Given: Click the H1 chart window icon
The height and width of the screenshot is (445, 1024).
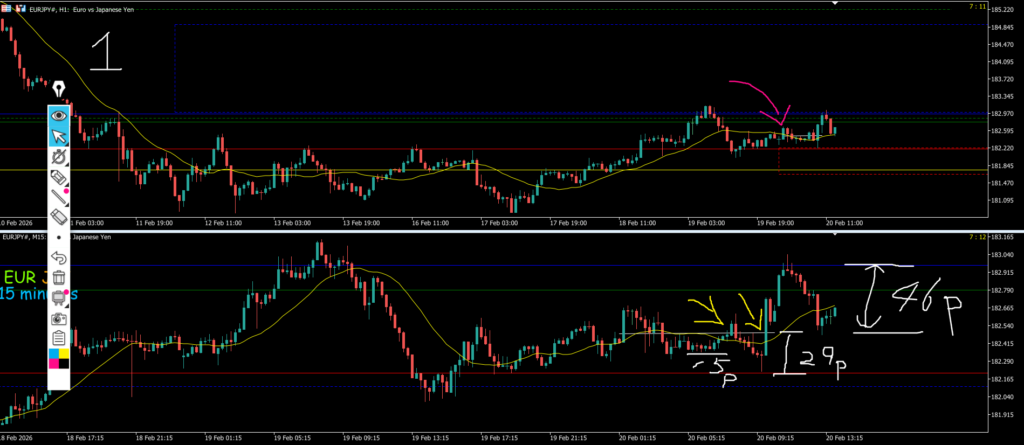Looking at the screenshot, I should (x=5, y=6).
